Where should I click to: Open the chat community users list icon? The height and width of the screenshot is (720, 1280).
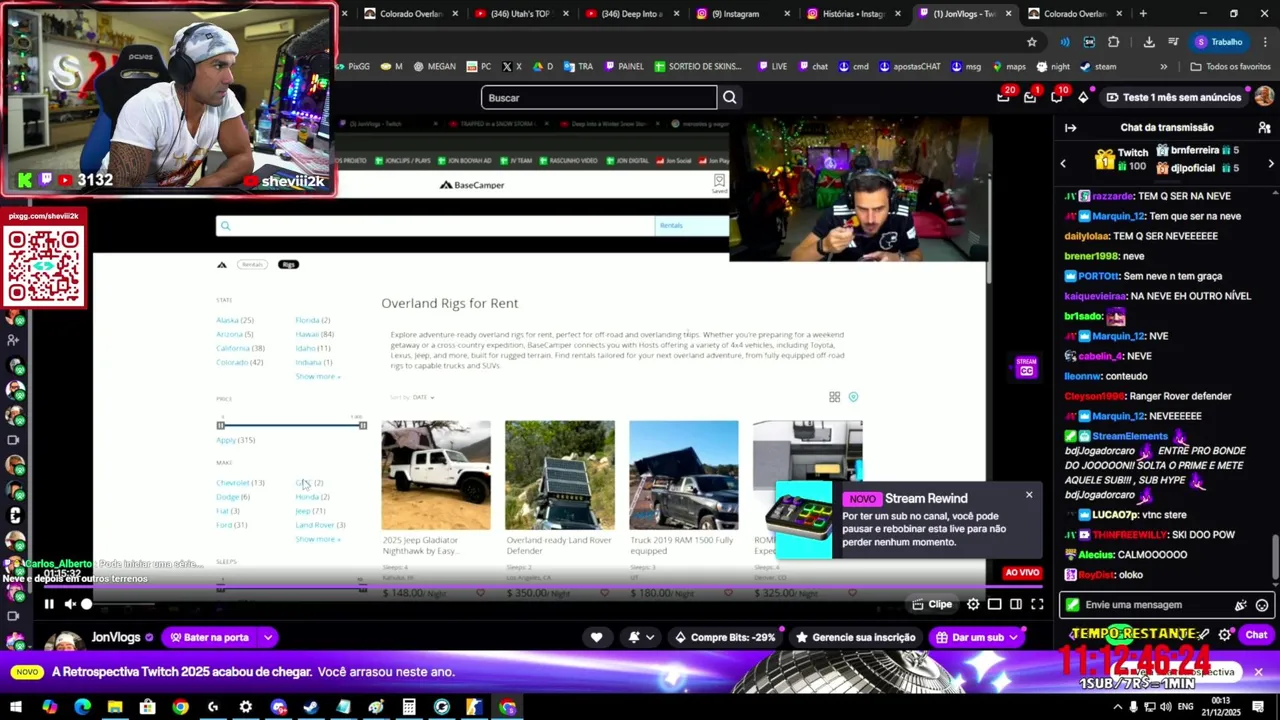(1264, 127)
